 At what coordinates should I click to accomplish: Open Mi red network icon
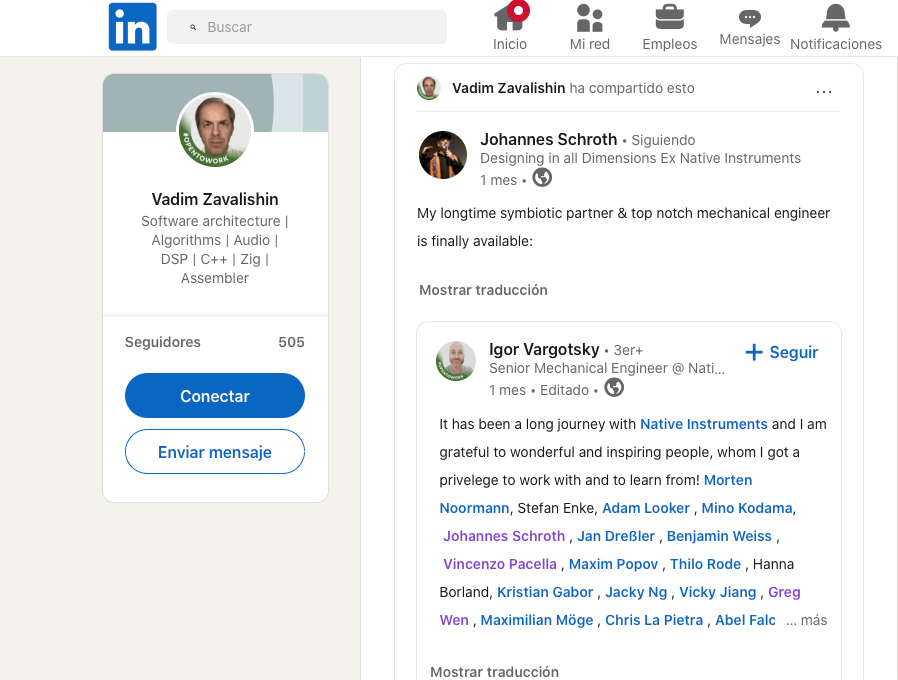589,18
